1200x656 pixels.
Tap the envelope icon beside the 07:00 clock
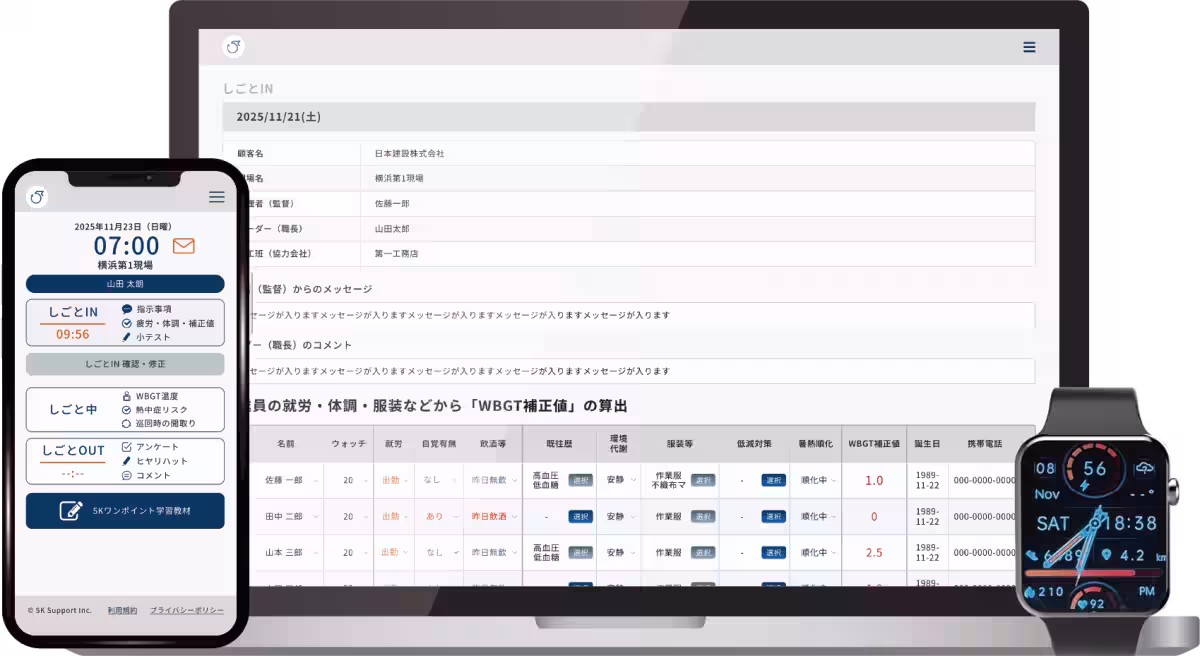pyautogui.click(x=183, y=247)
